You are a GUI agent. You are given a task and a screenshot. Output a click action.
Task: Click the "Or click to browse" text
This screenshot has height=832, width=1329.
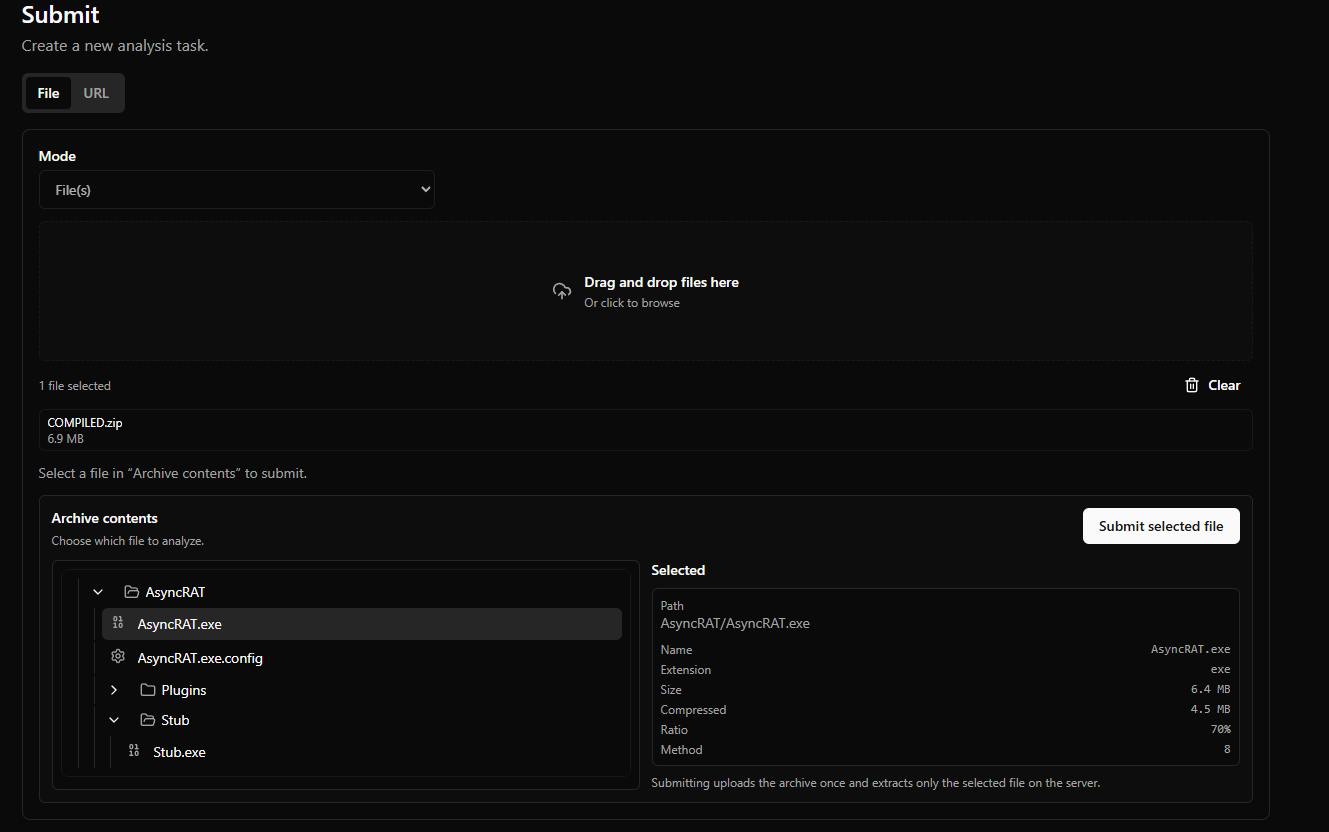tap(632, 303)
